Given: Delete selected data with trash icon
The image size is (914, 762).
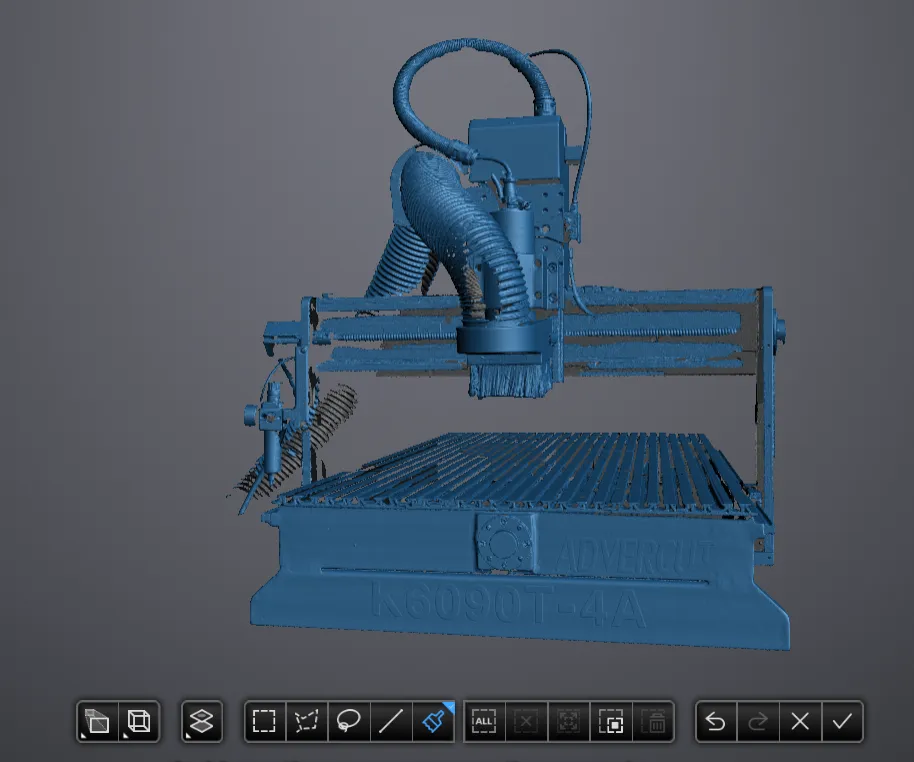Looking at the screenshot, I should [653, 721].
